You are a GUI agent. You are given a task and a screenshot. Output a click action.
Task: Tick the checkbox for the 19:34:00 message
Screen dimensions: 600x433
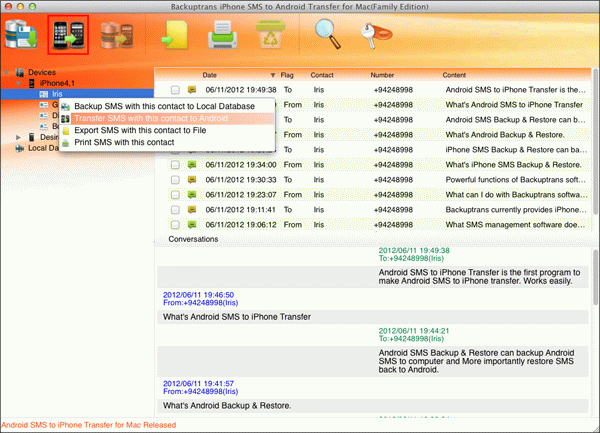click(175, 165)
